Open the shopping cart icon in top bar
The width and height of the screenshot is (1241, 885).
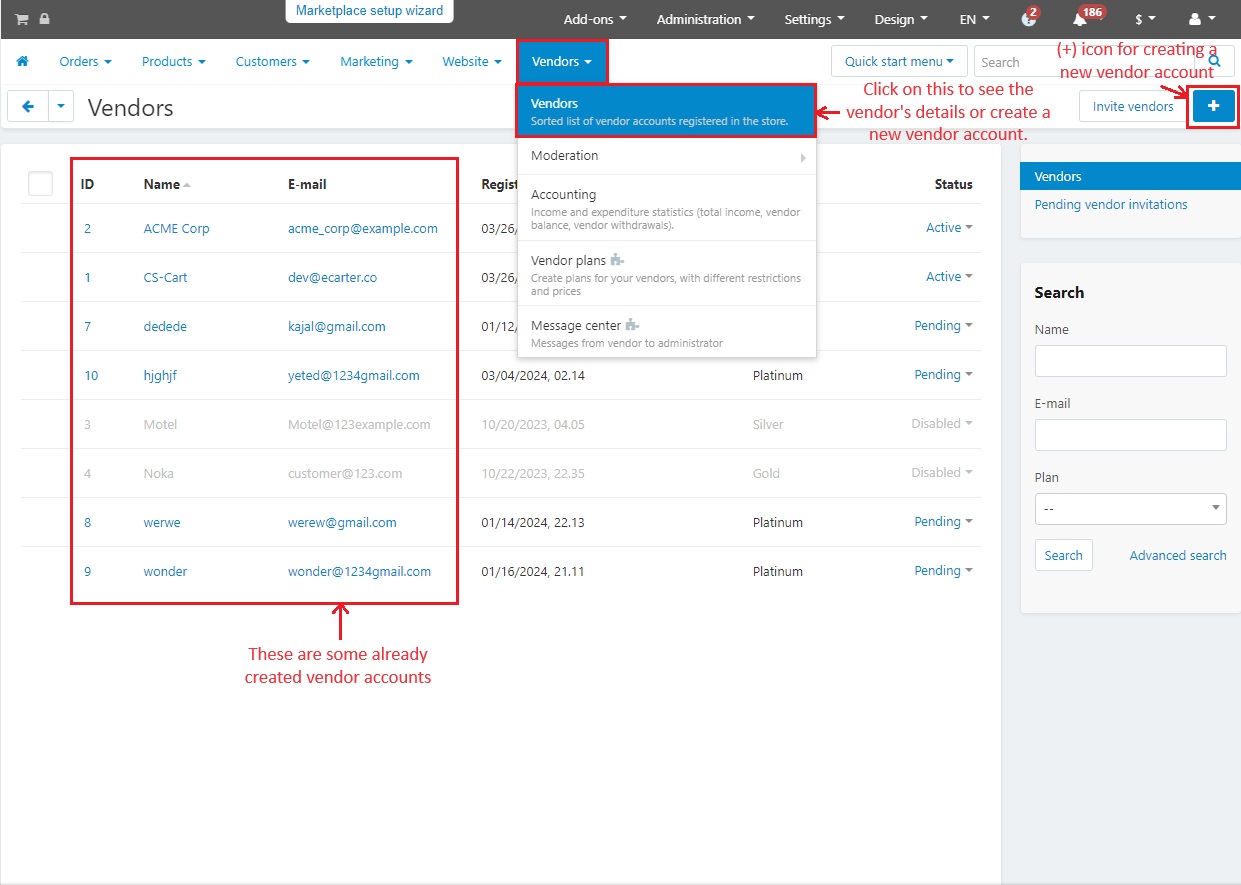21,19
